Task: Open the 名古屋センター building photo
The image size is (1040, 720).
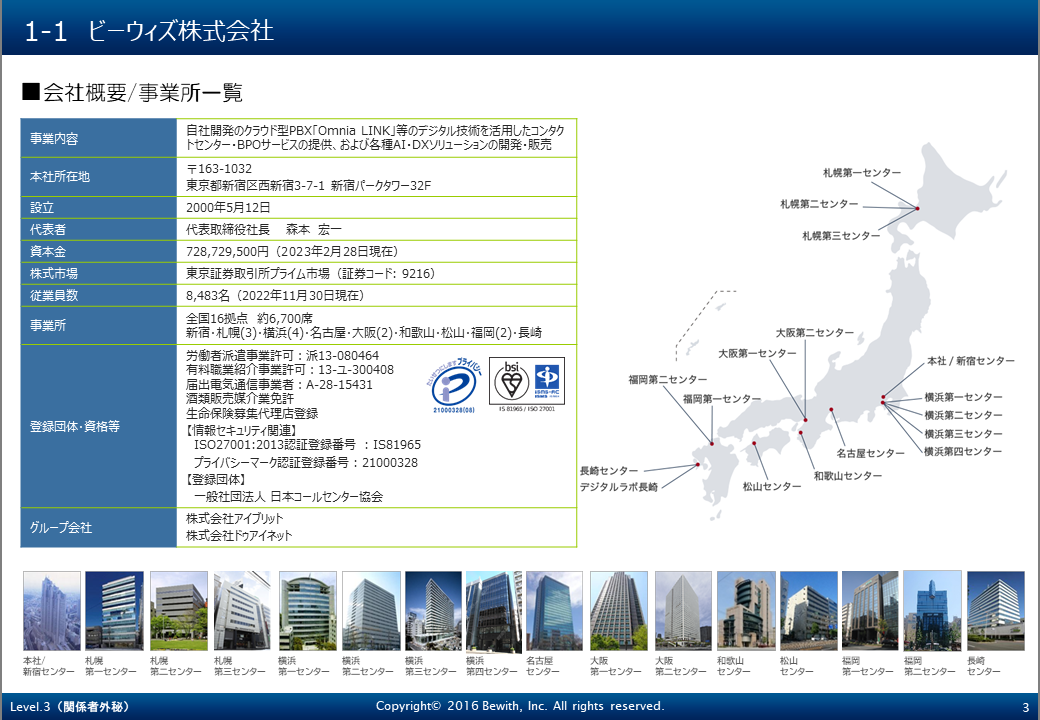Action: pos(554,611)
